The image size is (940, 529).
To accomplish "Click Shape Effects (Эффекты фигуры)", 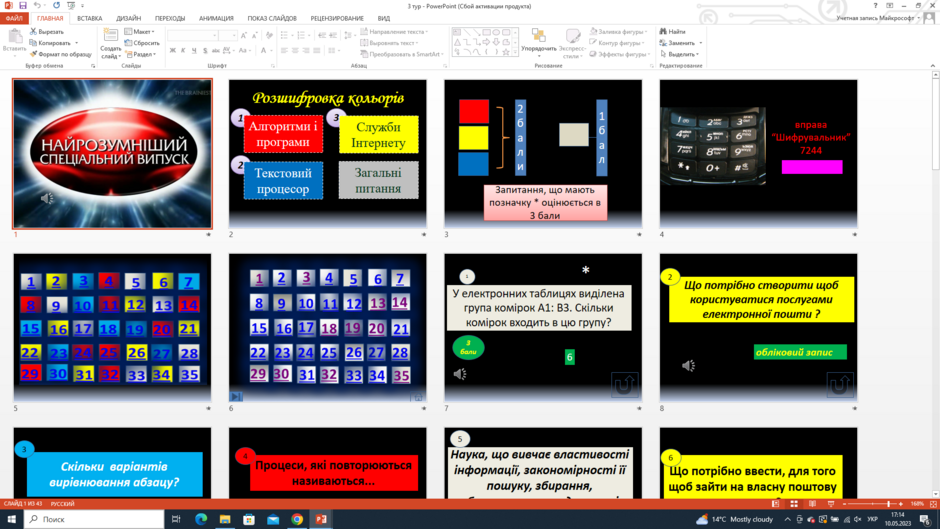I will click(620, 55).
